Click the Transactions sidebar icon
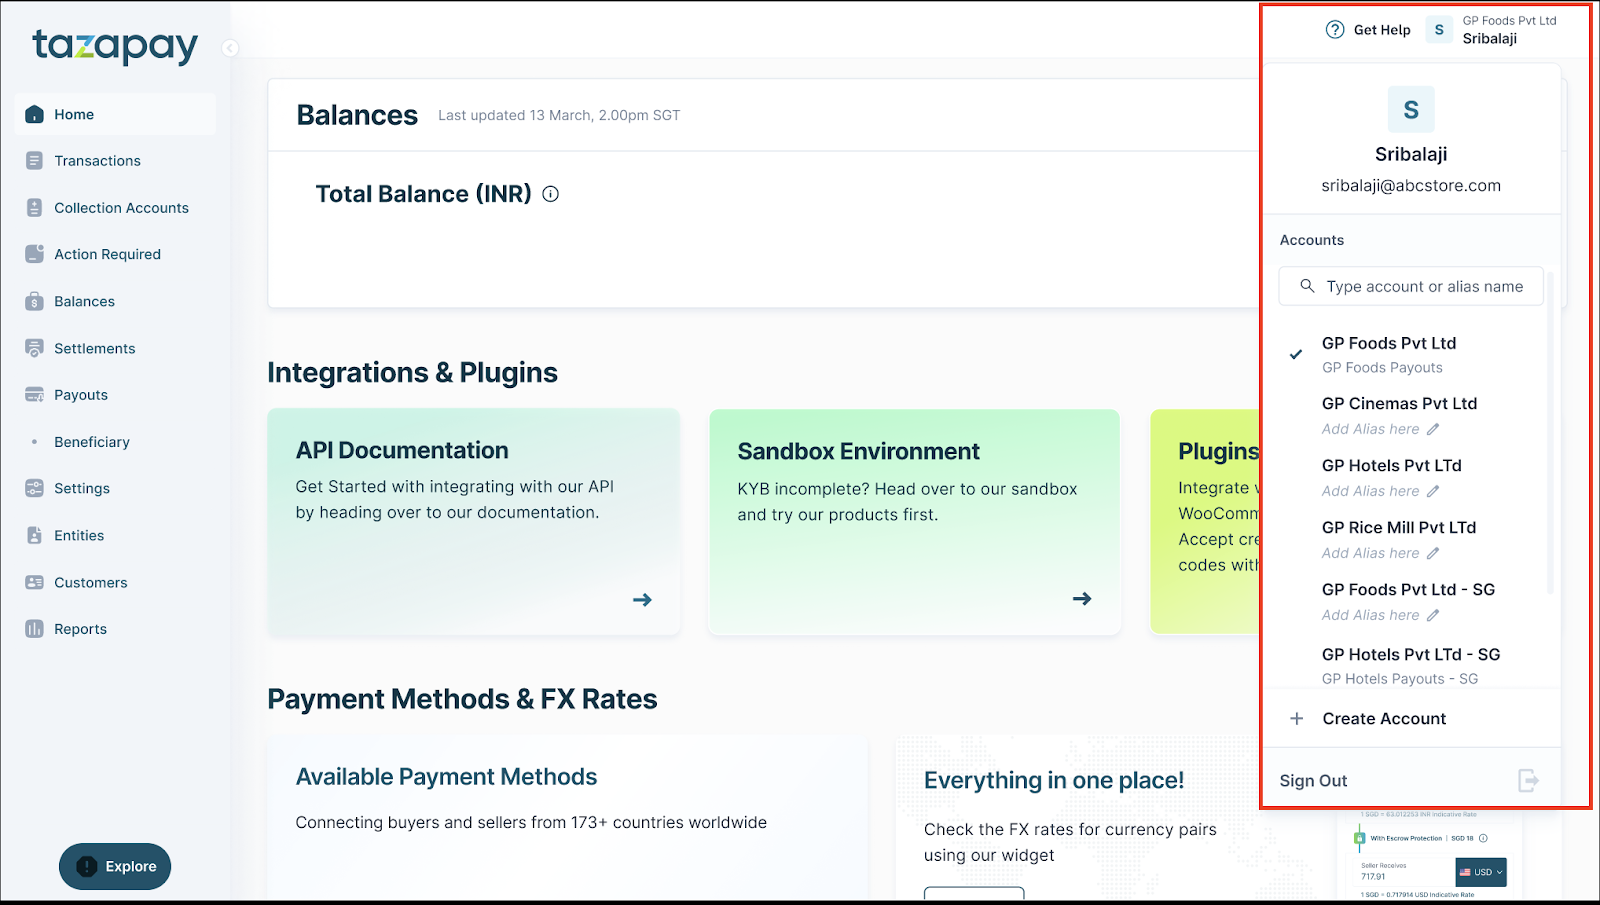Image resolution: width=1600 pixels, height=905 pixels. 35,161
